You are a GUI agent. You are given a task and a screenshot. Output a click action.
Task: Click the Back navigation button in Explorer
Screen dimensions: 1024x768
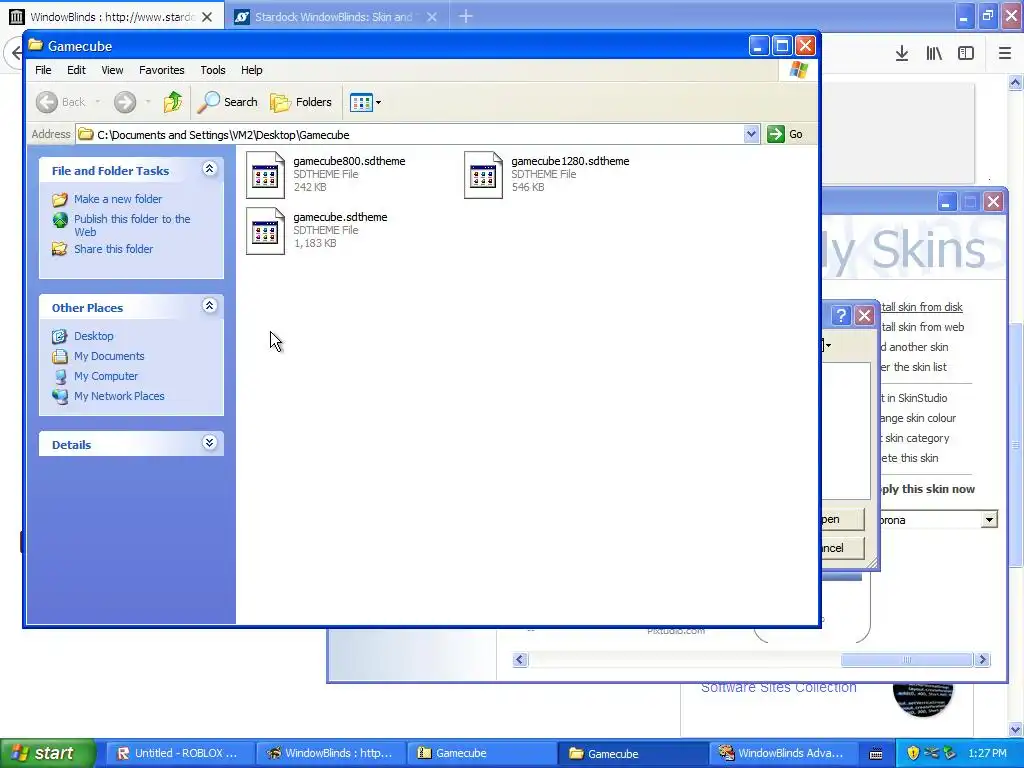(61, 102)
